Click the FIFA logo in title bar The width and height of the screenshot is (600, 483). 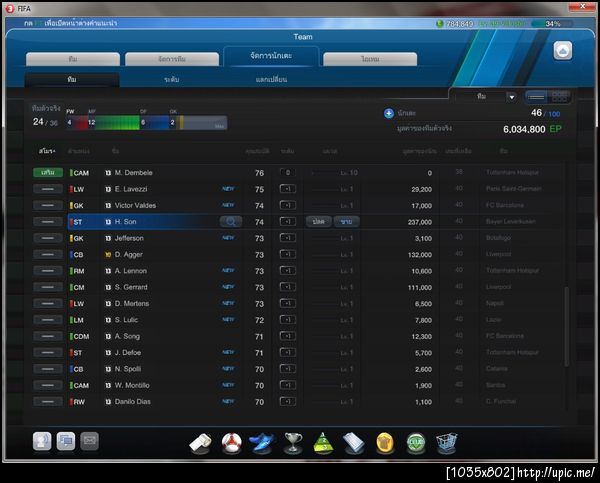(x=10, y=8)
